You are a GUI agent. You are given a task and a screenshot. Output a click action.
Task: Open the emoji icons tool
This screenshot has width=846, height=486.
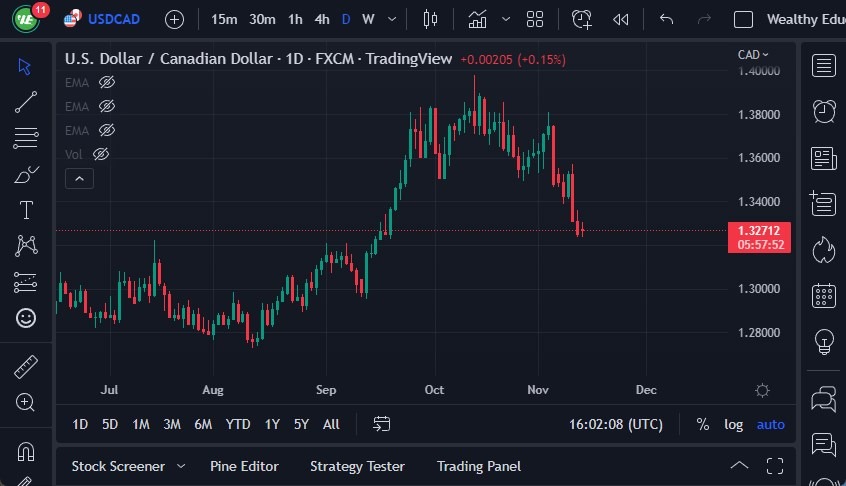(x=26, y=318)
